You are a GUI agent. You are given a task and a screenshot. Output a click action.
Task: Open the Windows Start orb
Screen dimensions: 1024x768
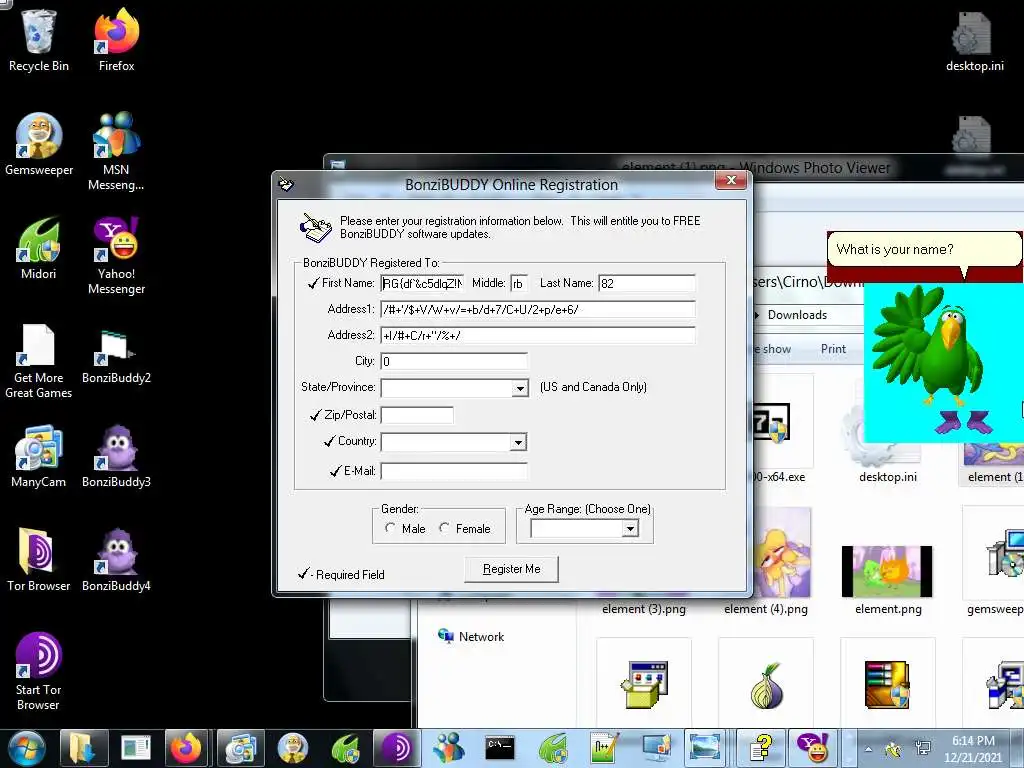pyautogui.click(x=26, y=748)
